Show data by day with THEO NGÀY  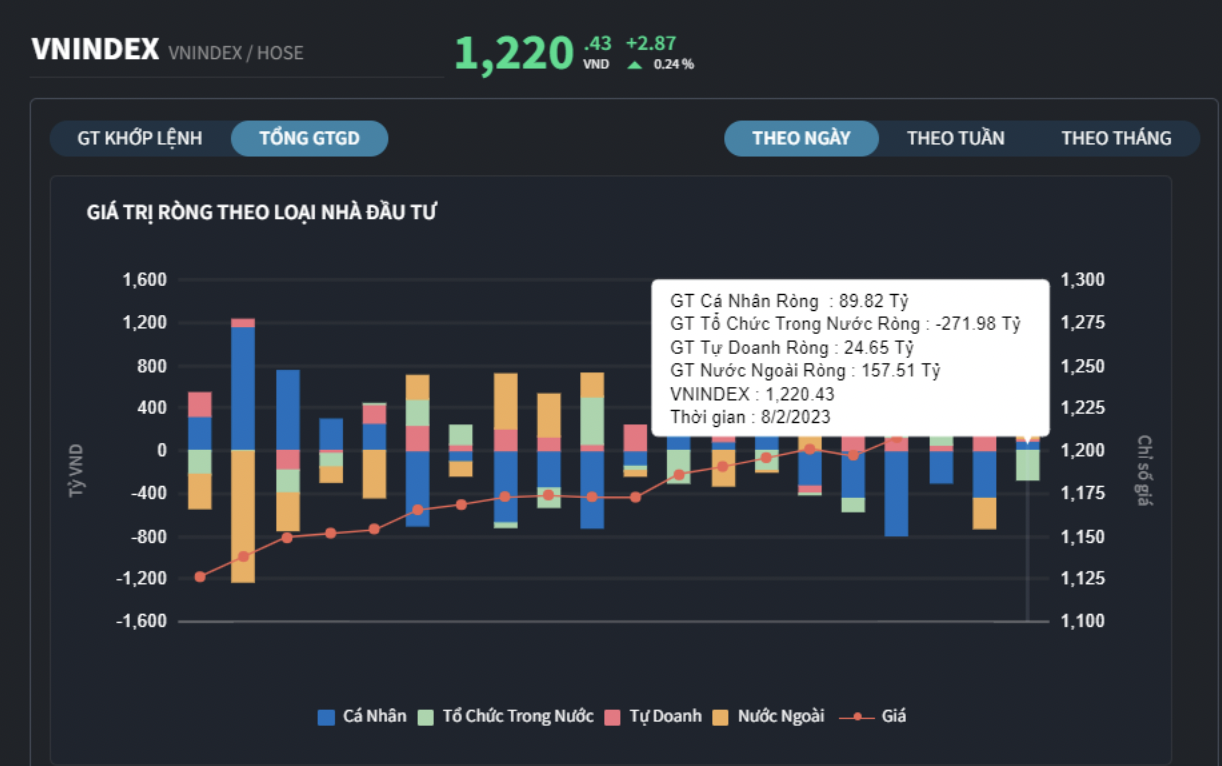coord(801,138)
